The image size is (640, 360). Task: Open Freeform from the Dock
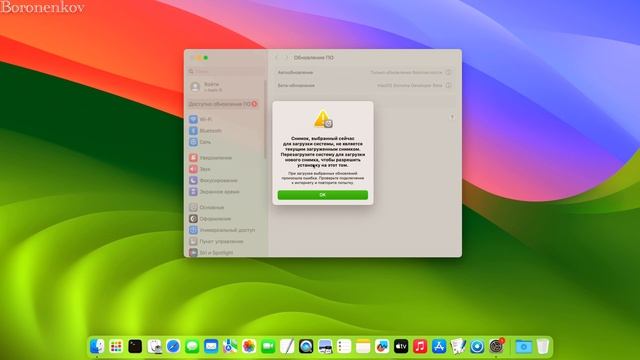click(x=382, y=347)
